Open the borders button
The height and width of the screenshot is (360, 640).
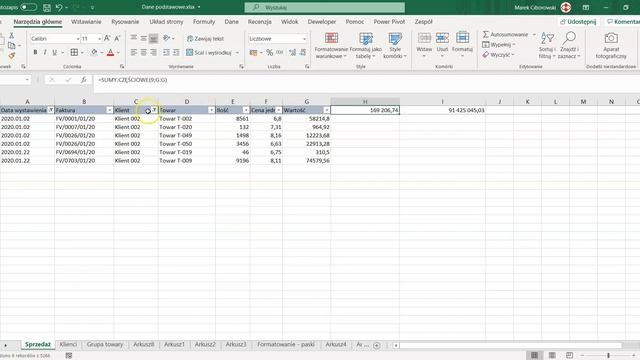(x=74, y=52)
